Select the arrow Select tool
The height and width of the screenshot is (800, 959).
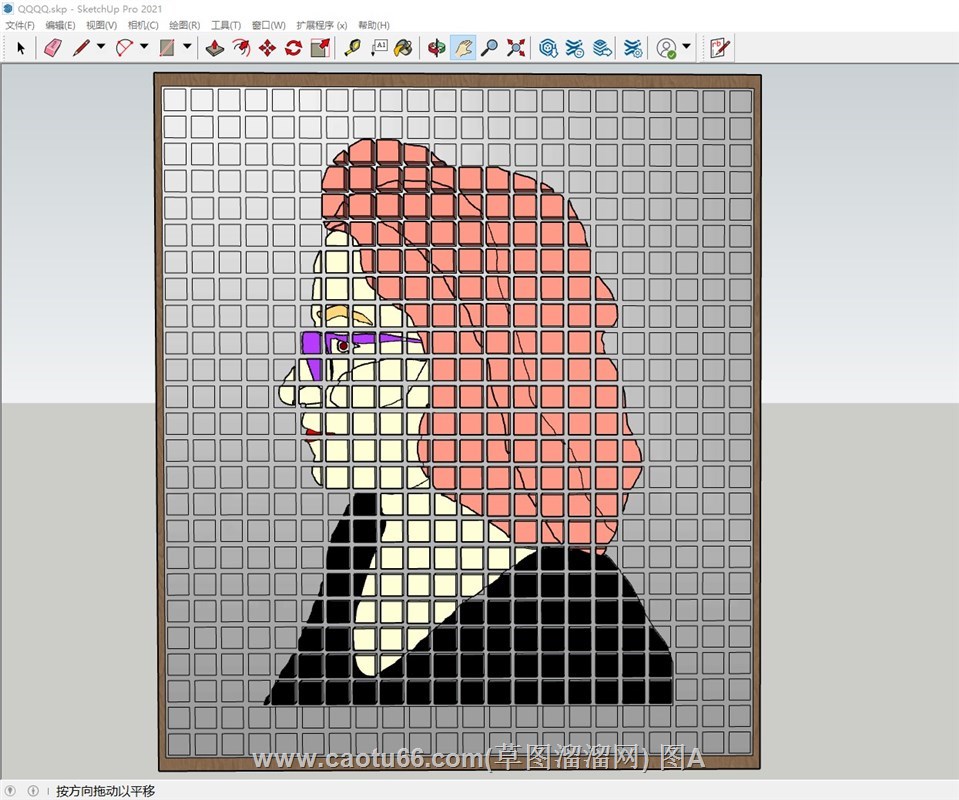pos(21,47)
